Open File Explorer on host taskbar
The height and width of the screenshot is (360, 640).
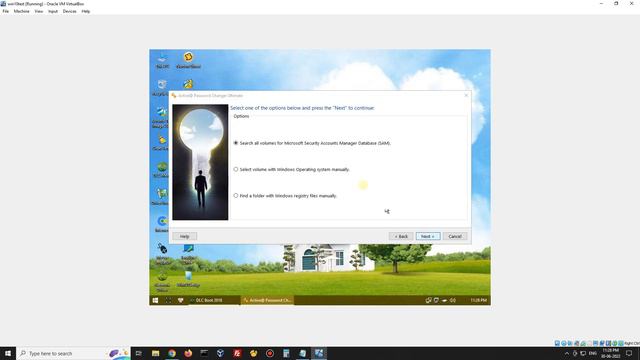pos(156,353)
